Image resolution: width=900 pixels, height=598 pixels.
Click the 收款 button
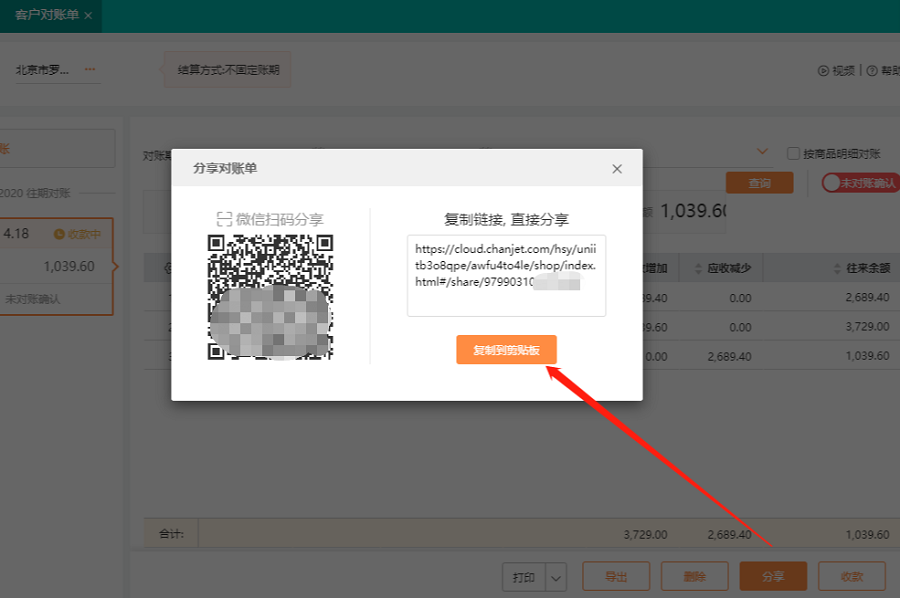[852, 576]
